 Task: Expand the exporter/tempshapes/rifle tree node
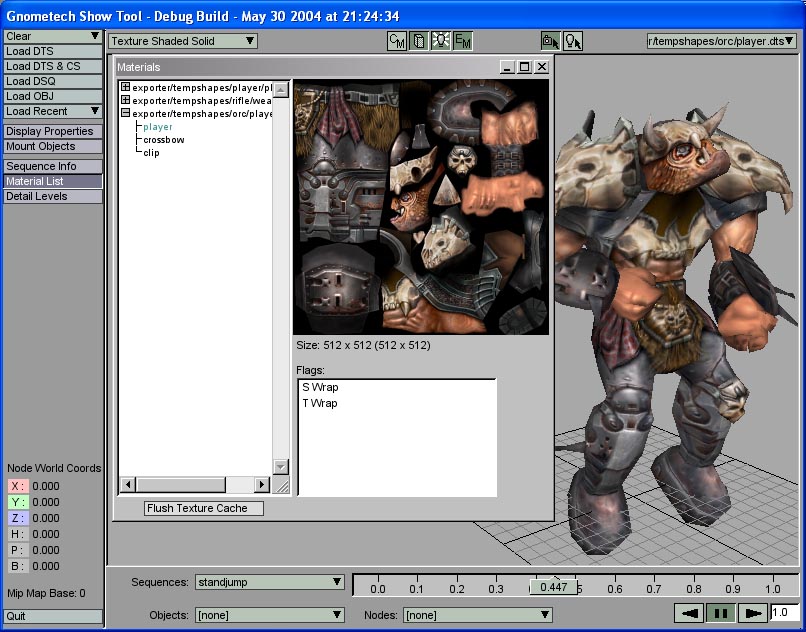pos(125,100)
